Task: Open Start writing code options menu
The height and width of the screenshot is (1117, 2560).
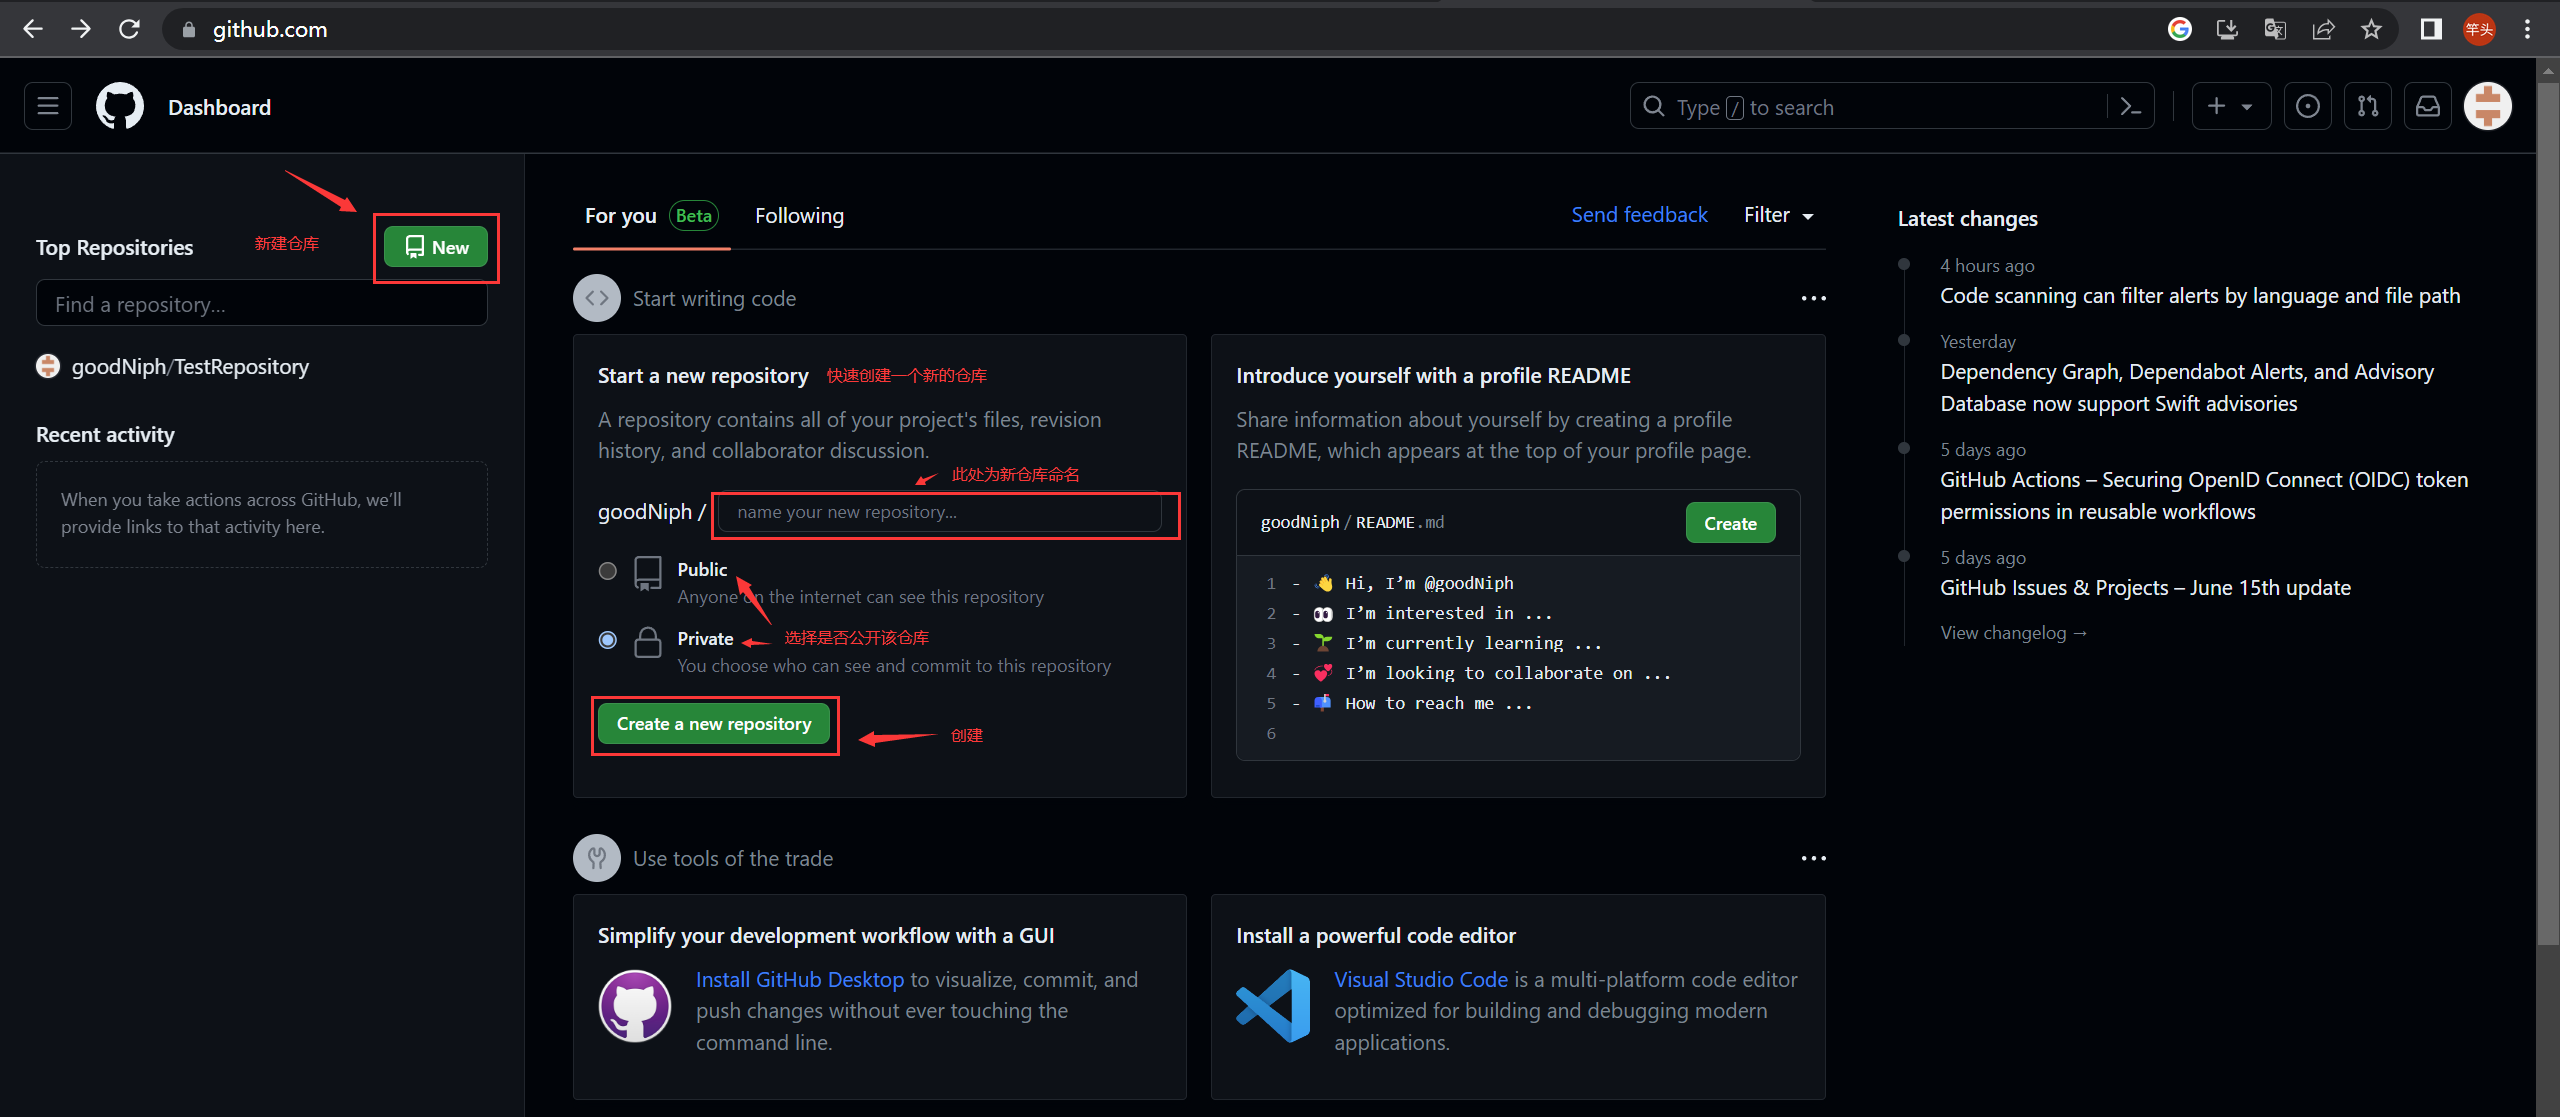Action: 1813,298
